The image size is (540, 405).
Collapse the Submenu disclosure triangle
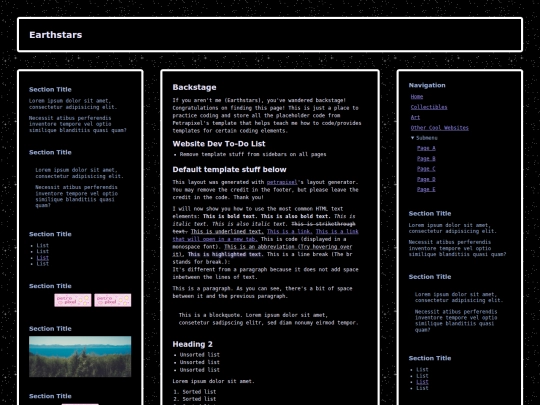point(413,138)
